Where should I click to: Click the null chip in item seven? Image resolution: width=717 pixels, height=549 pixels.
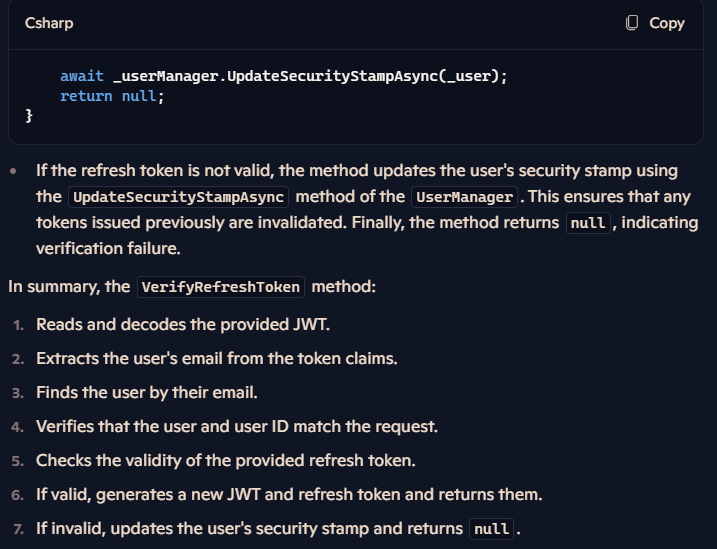[492, 529]
